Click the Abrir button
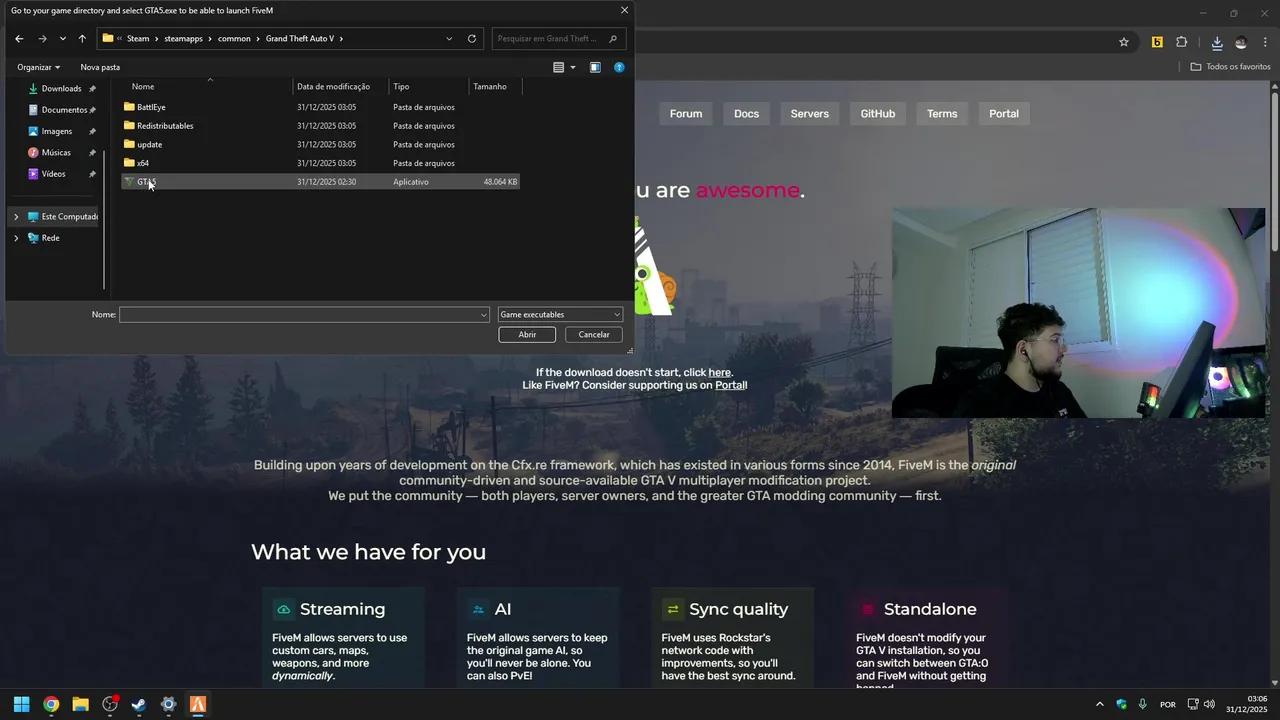The image size is (1280, 720). click(527, 335)
